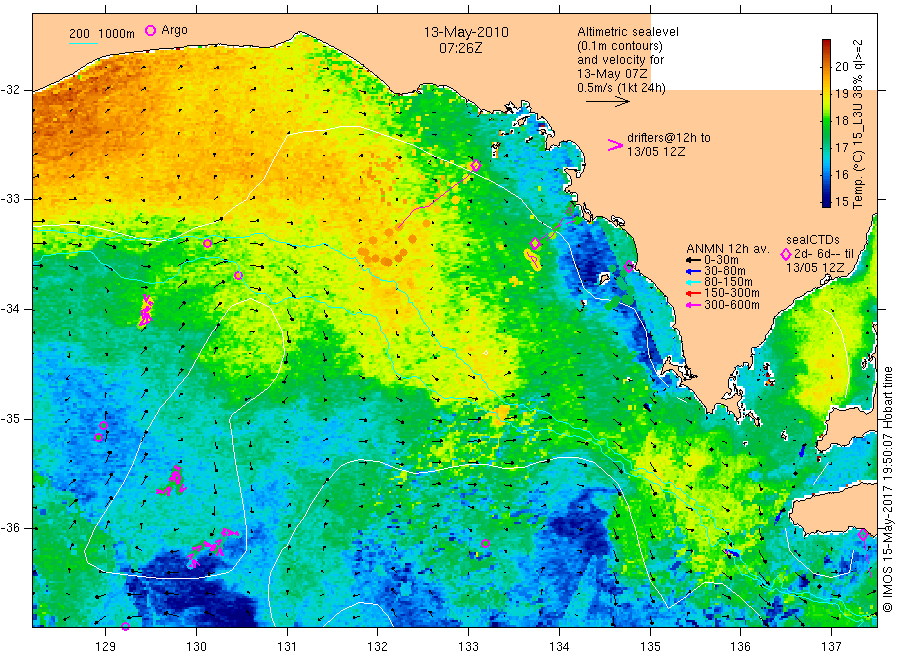The width and height of the screenshot is (900, 660).
Task: Click the 137 longitude axis label
Action: tap(832, 647)
